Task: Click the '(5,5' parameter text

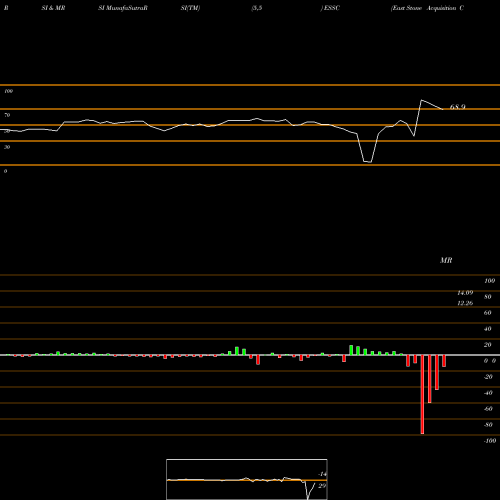Action: click(x=257, y=8)
